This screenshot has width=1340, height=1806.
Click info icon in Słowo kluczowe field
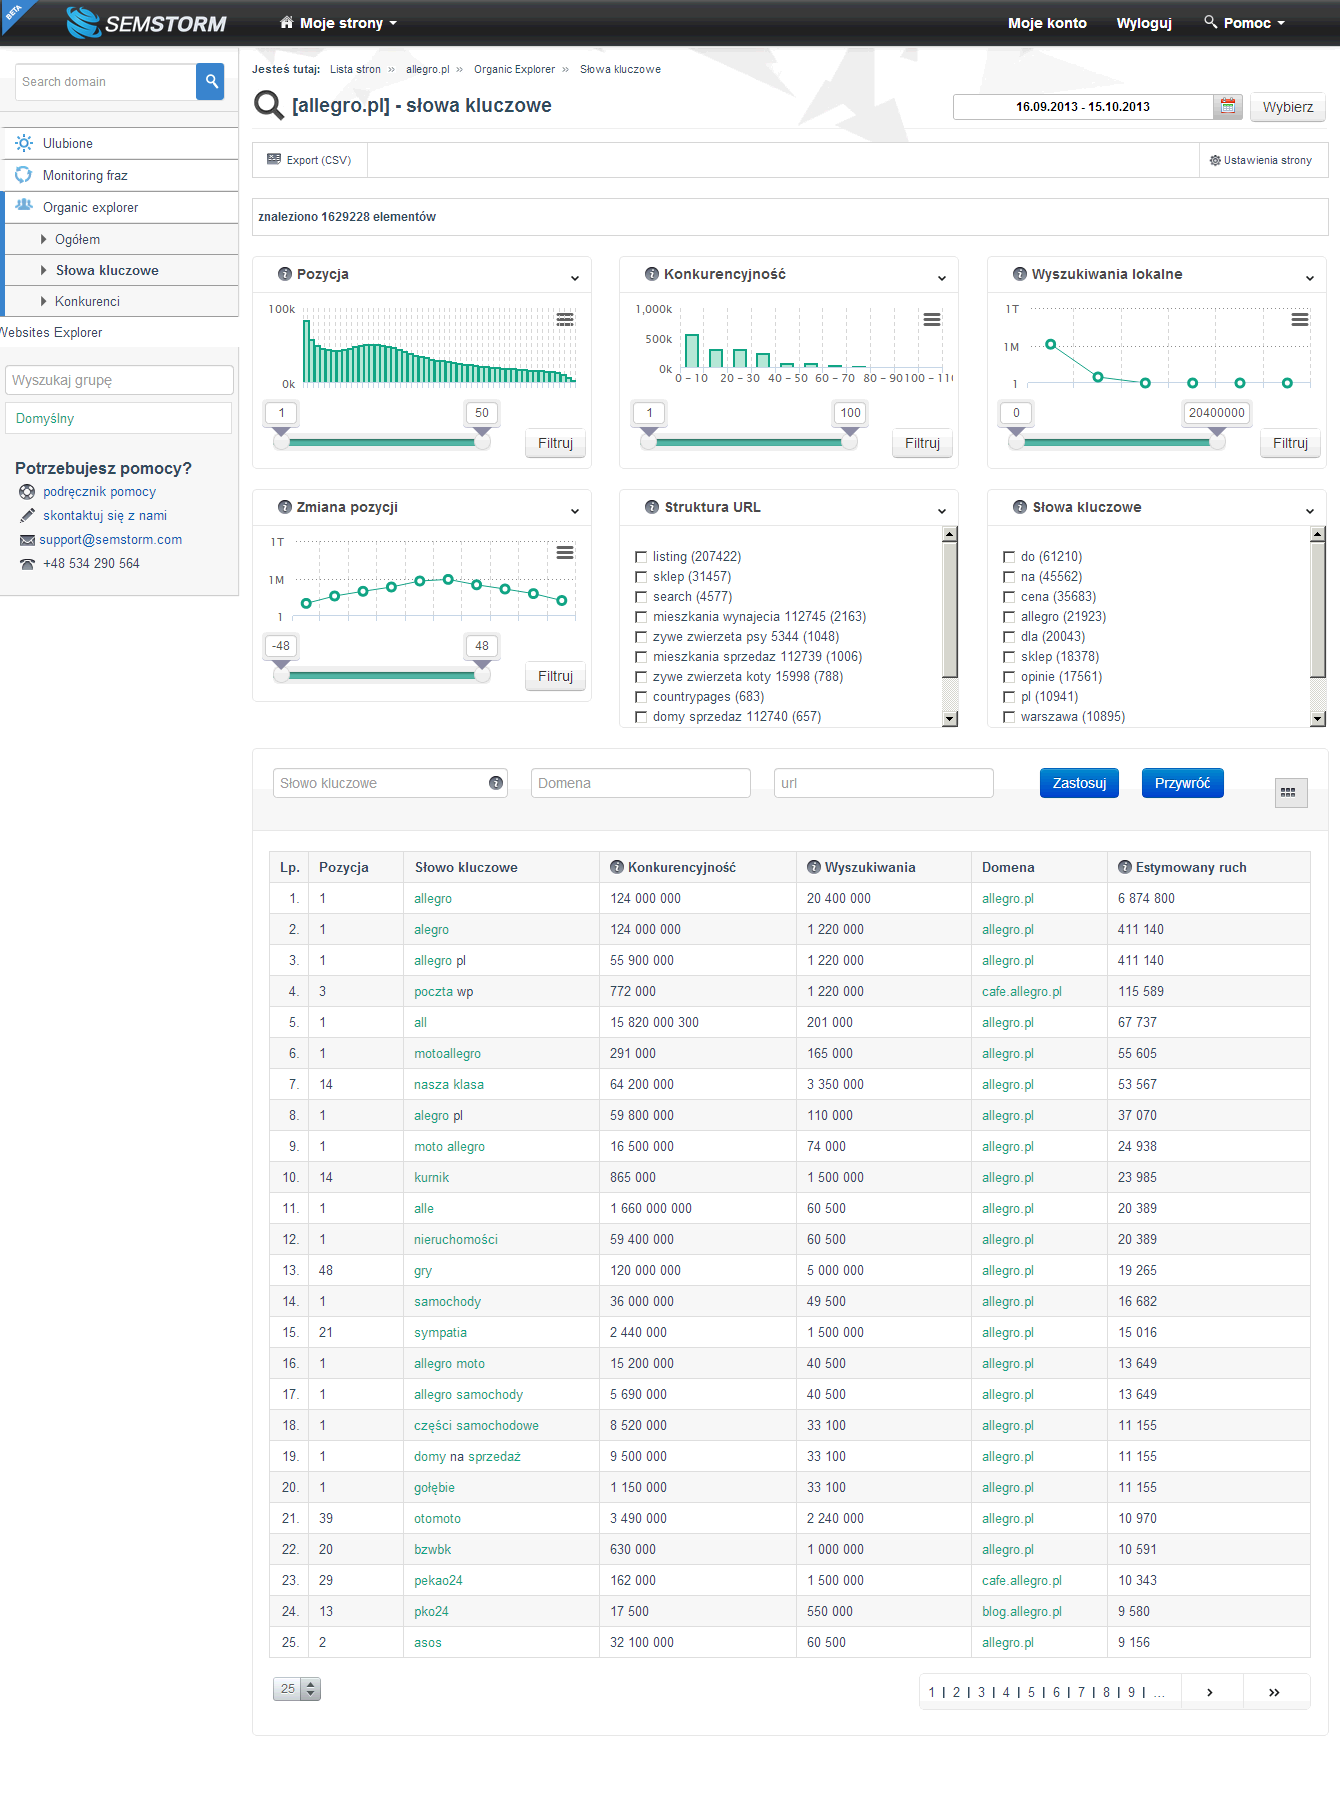click(495, 783)
